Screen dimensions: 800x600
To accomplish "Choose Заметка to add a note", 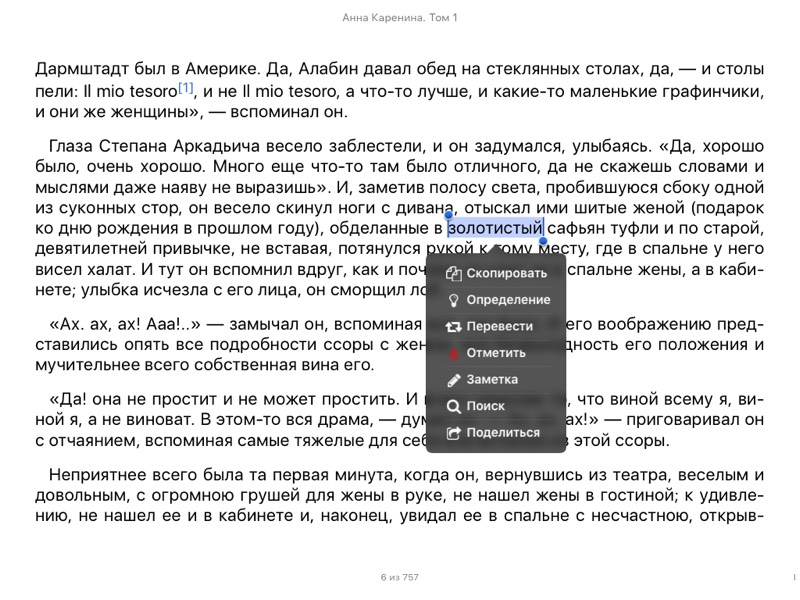I will [496, 380].
